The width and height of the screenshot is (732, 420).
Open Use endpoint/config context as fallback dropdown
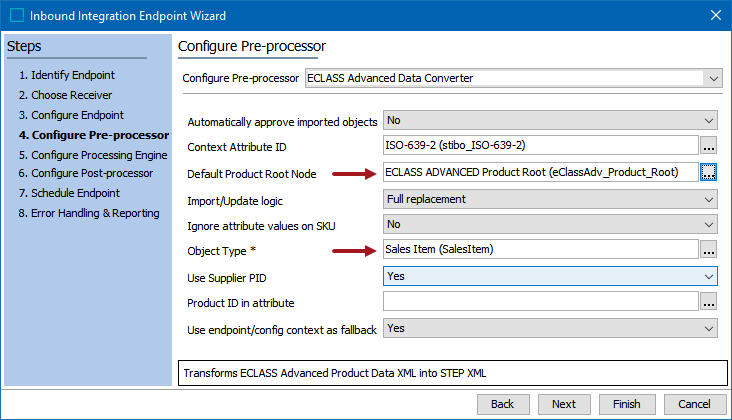click(x=550, y=329)
